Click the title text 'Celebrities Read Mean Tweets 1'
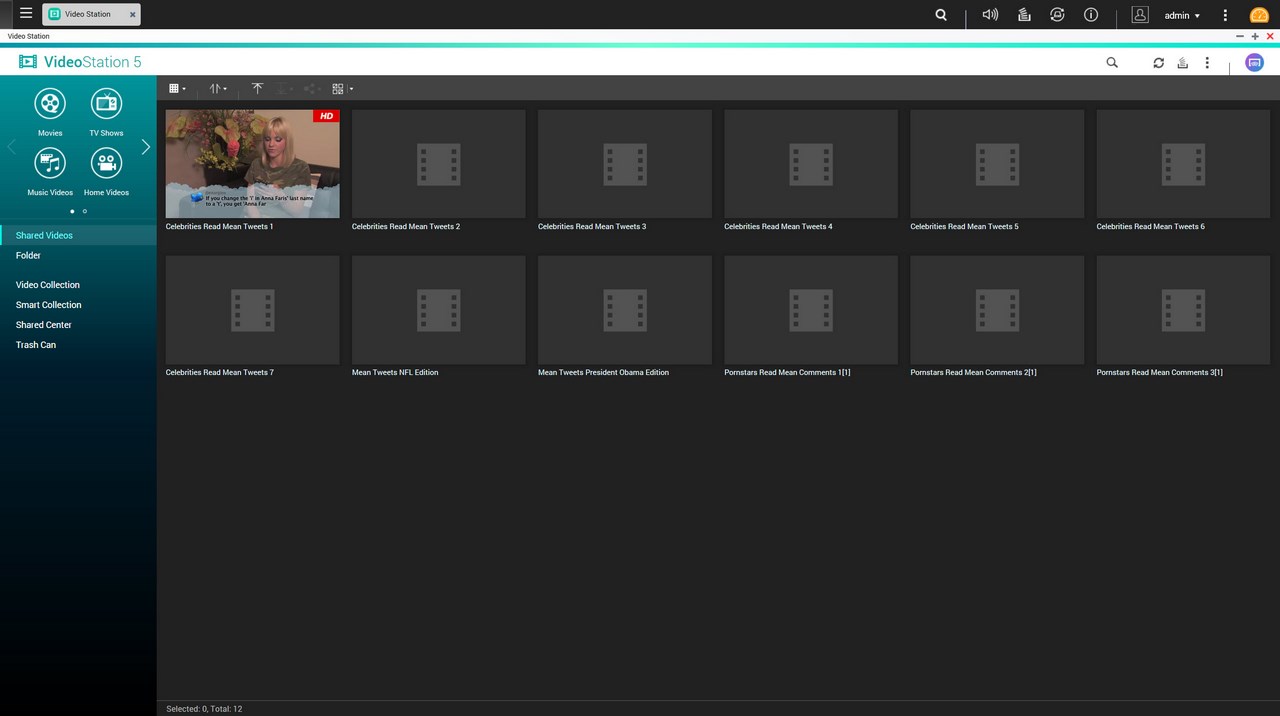This screenshot has width=1280, height=716. [x=220, y=227]
